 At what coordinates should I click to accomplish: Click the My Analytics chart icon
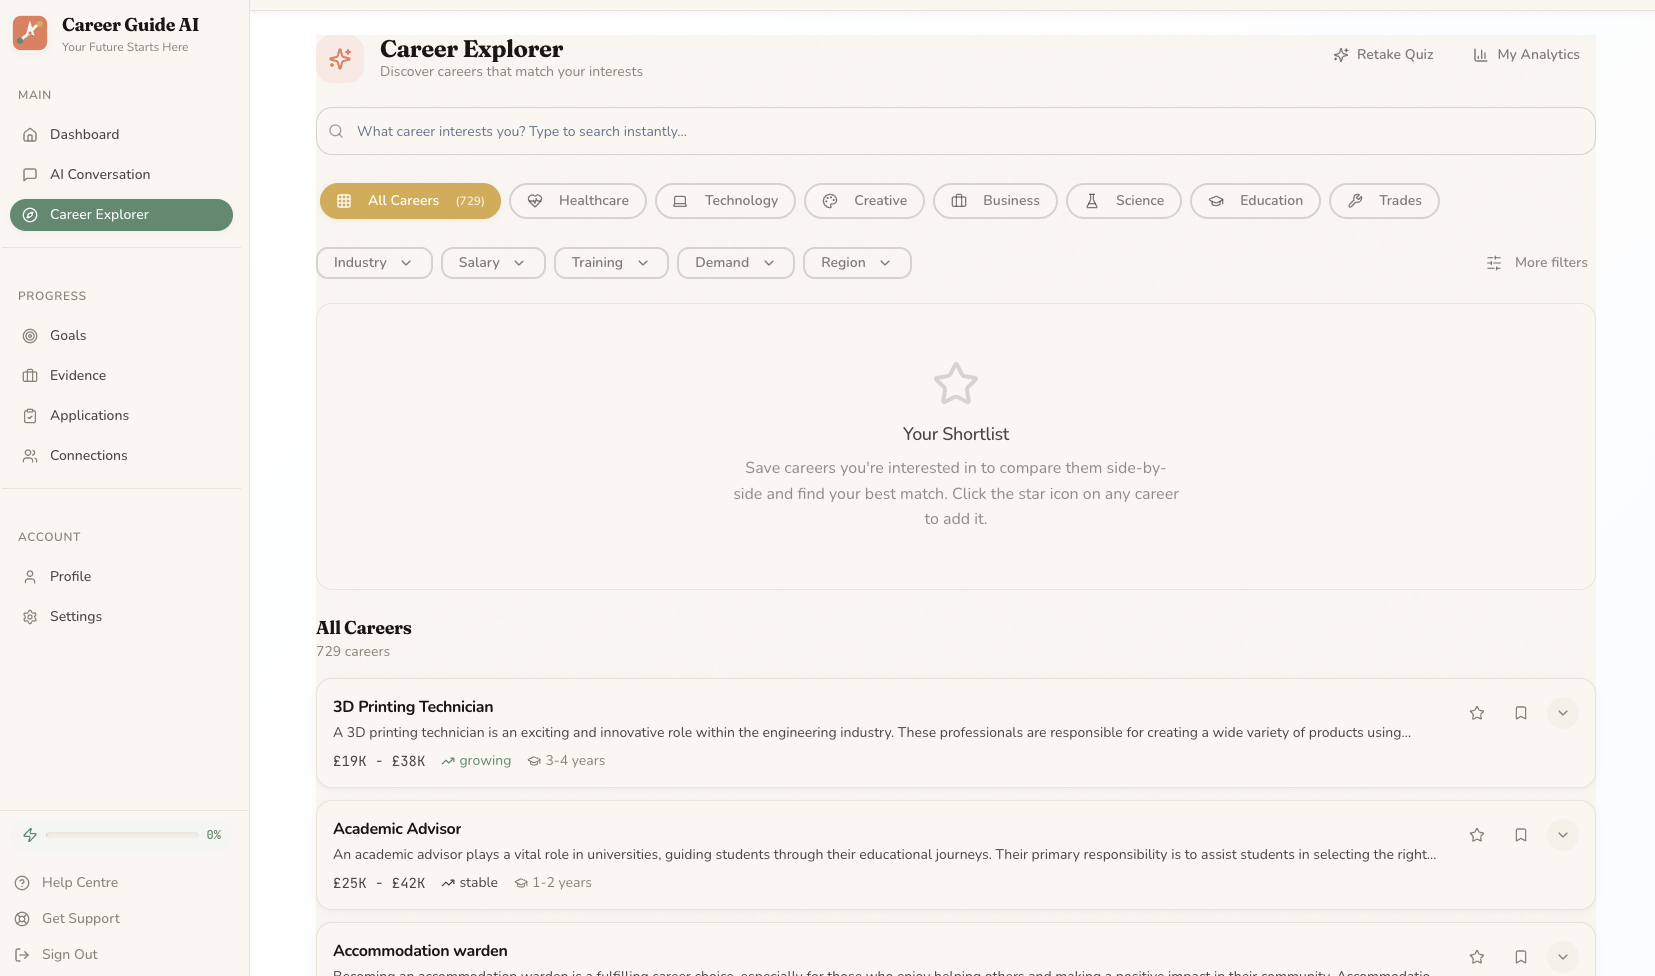(x=1480, y=54)
